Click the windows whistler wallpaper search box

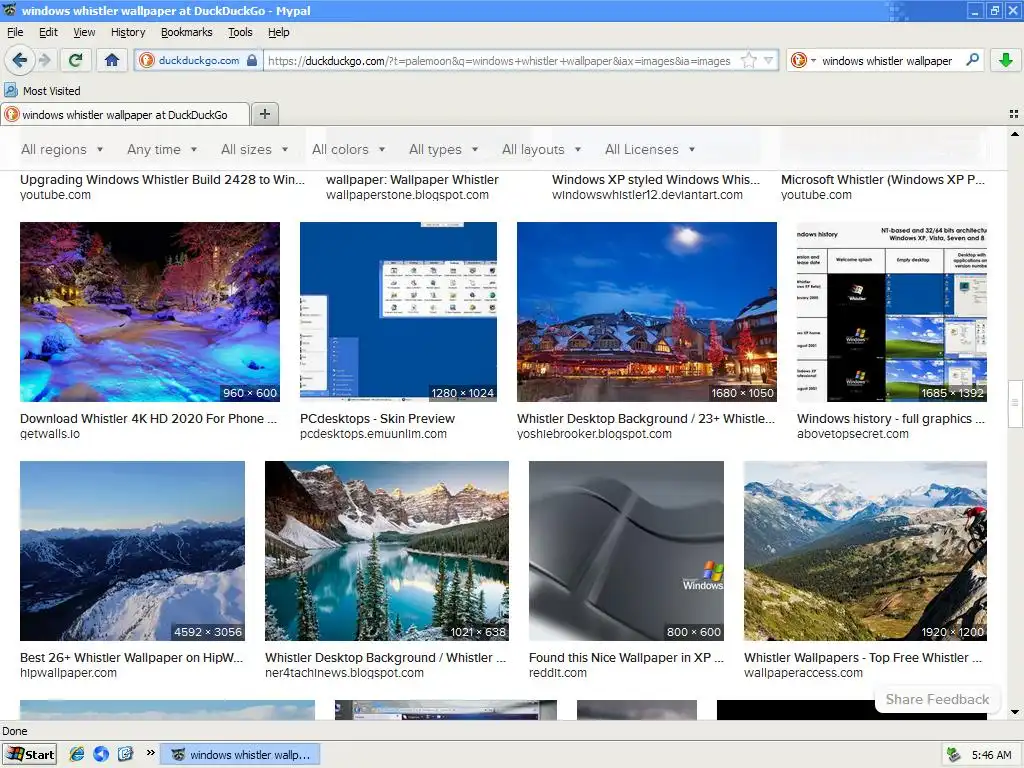[887, 61]
